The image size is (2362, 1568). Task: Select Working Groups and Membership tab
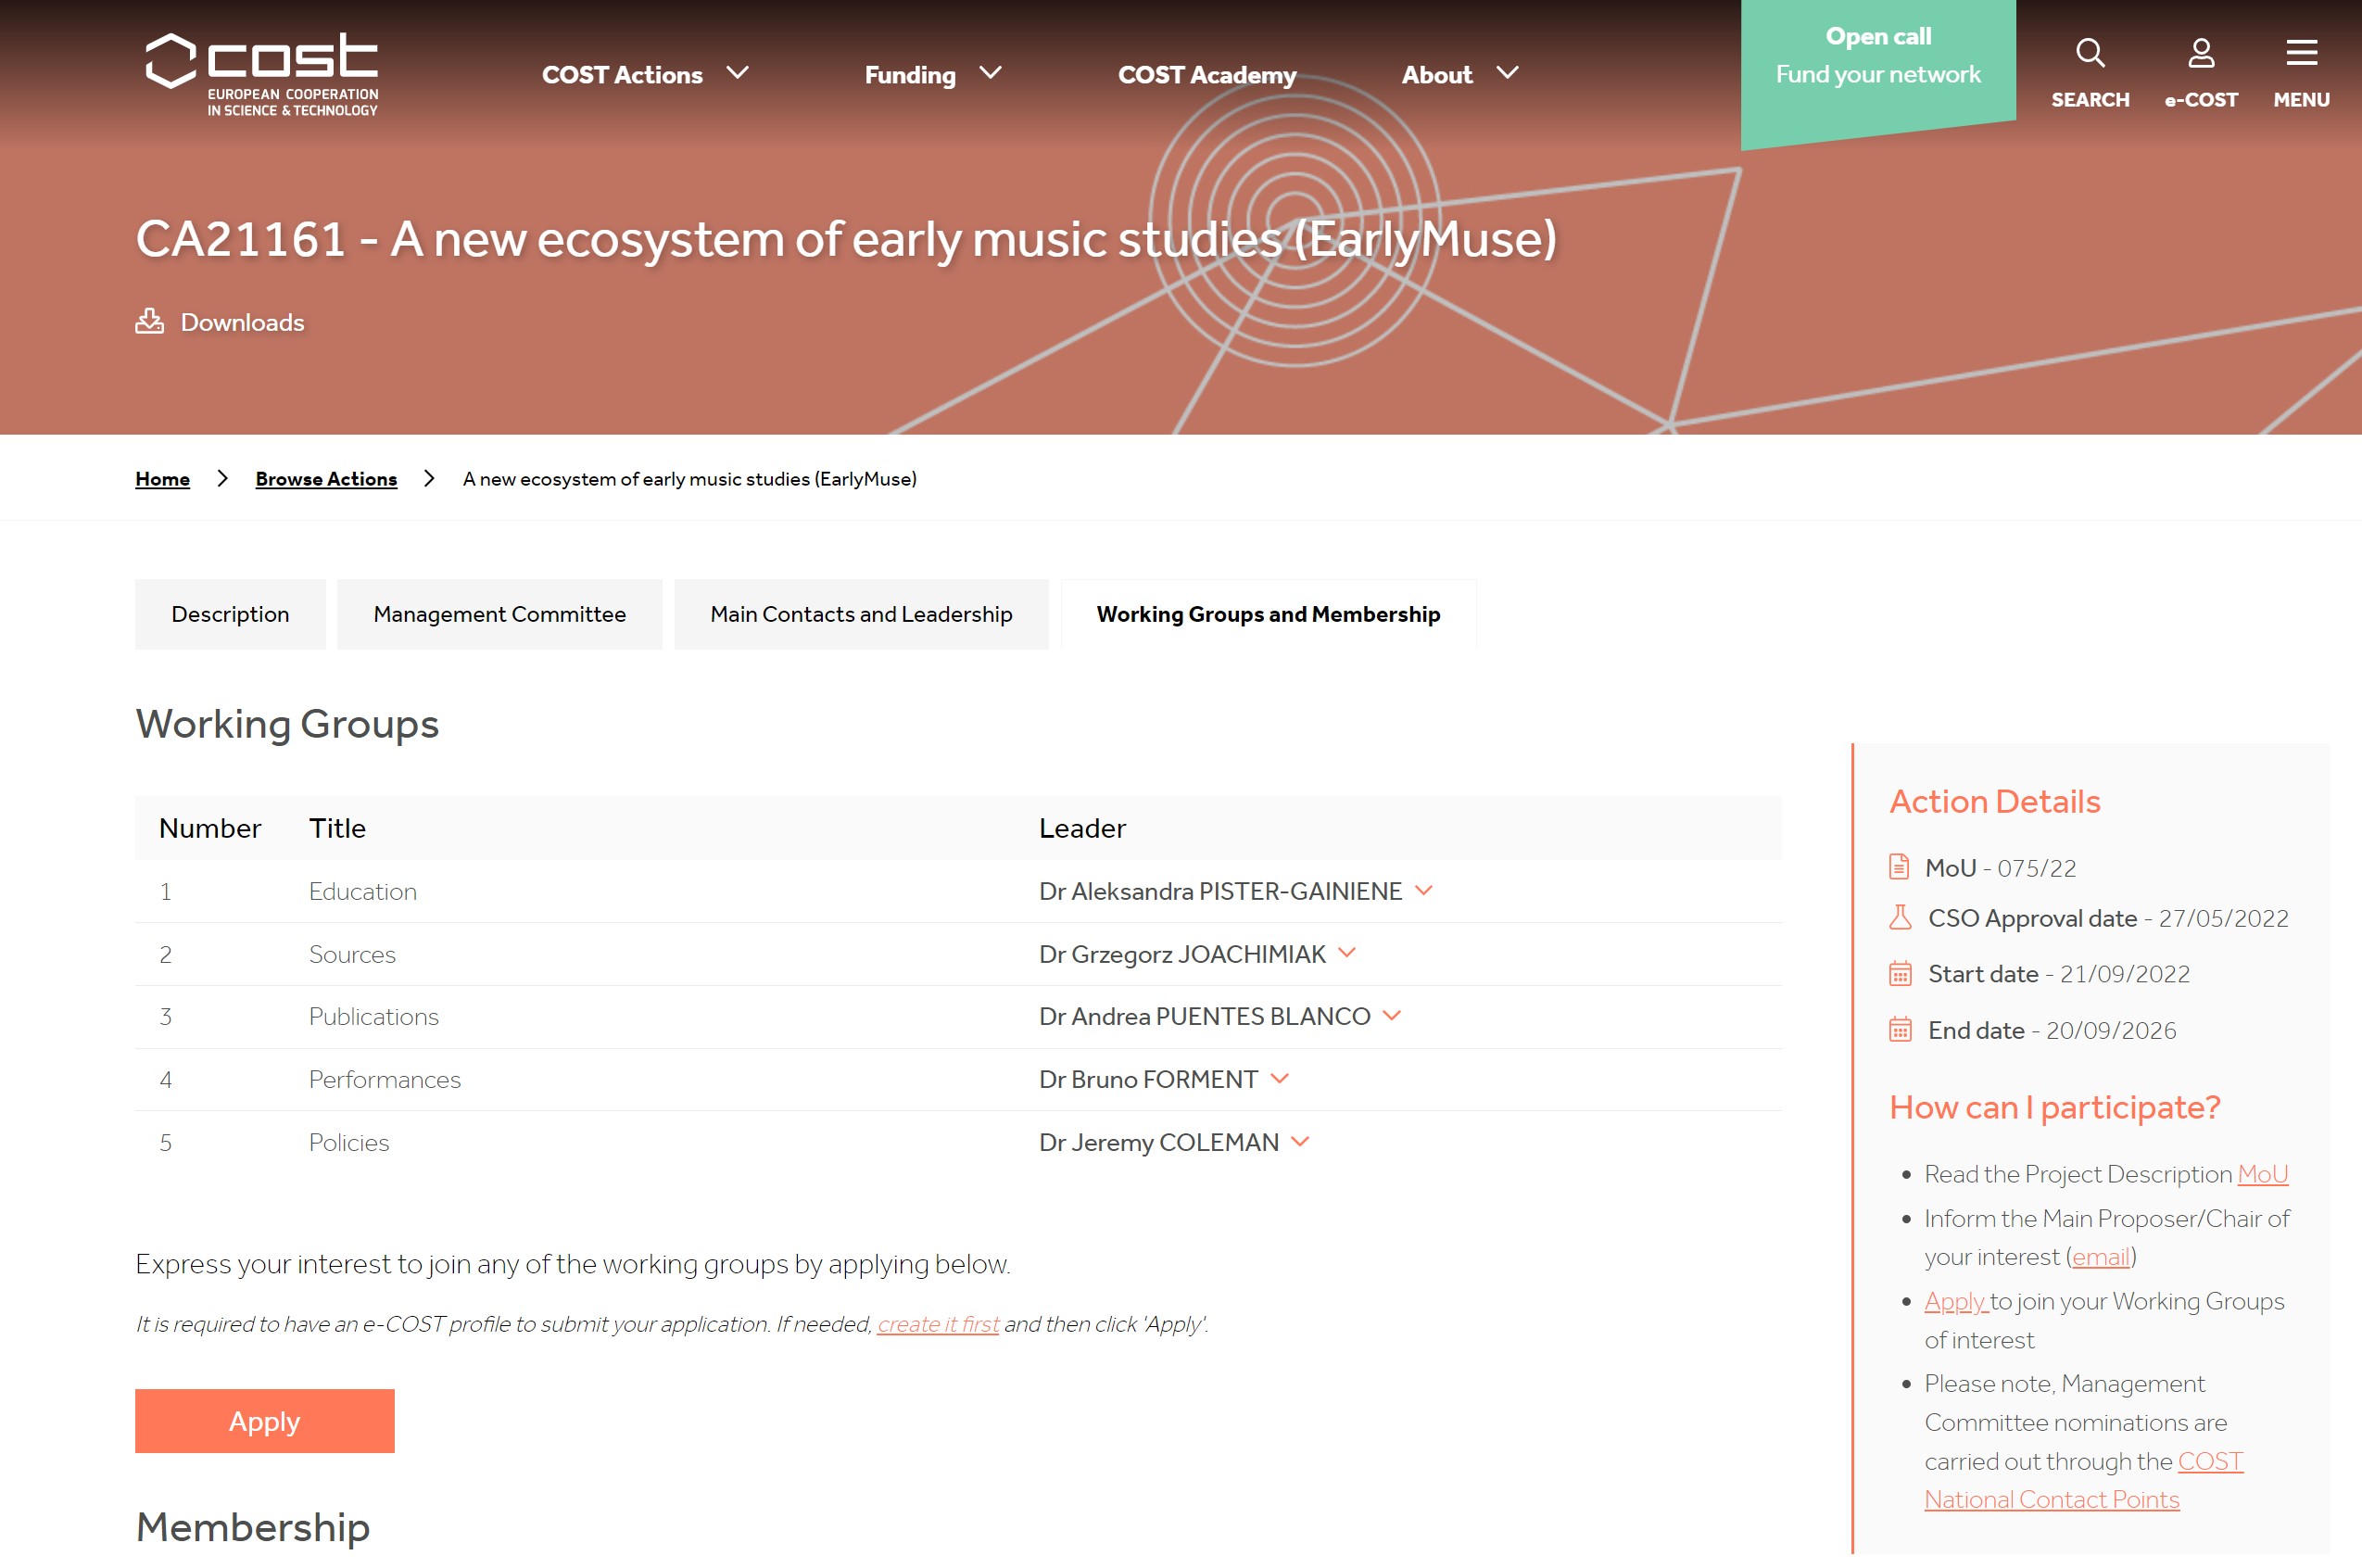click(1268, 614)
